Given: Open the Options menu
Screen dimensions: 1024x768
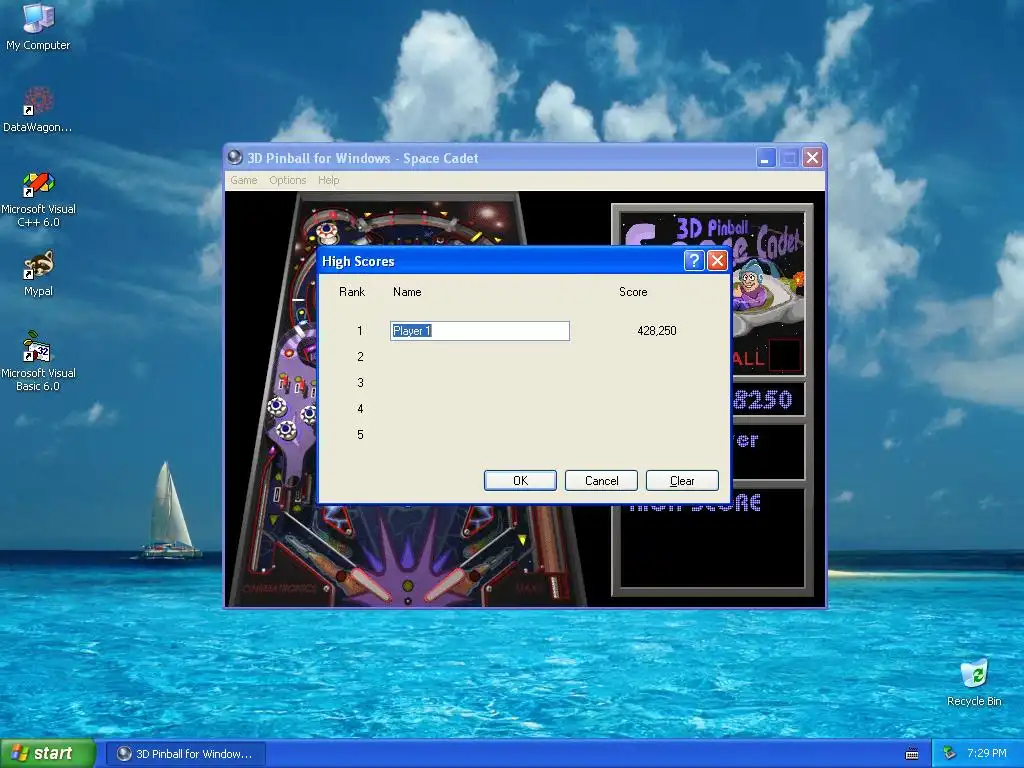Looking at the screenshot, I should [287, 180].
